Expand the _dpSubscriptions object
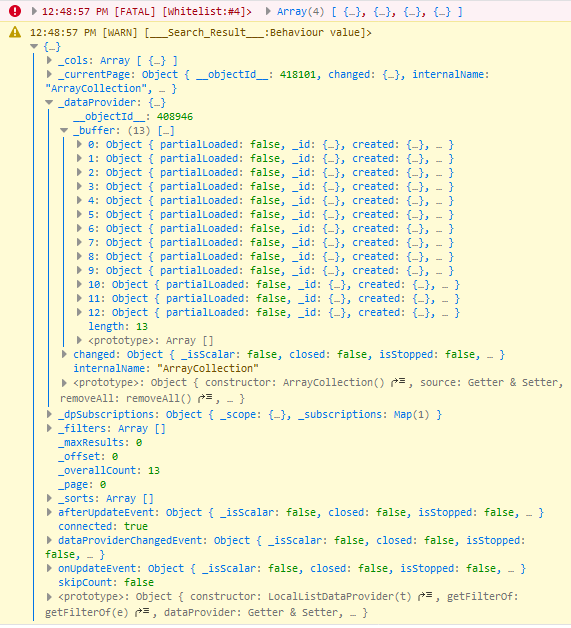Viewport: 571px width, 628px height. [x=49, y=414]
